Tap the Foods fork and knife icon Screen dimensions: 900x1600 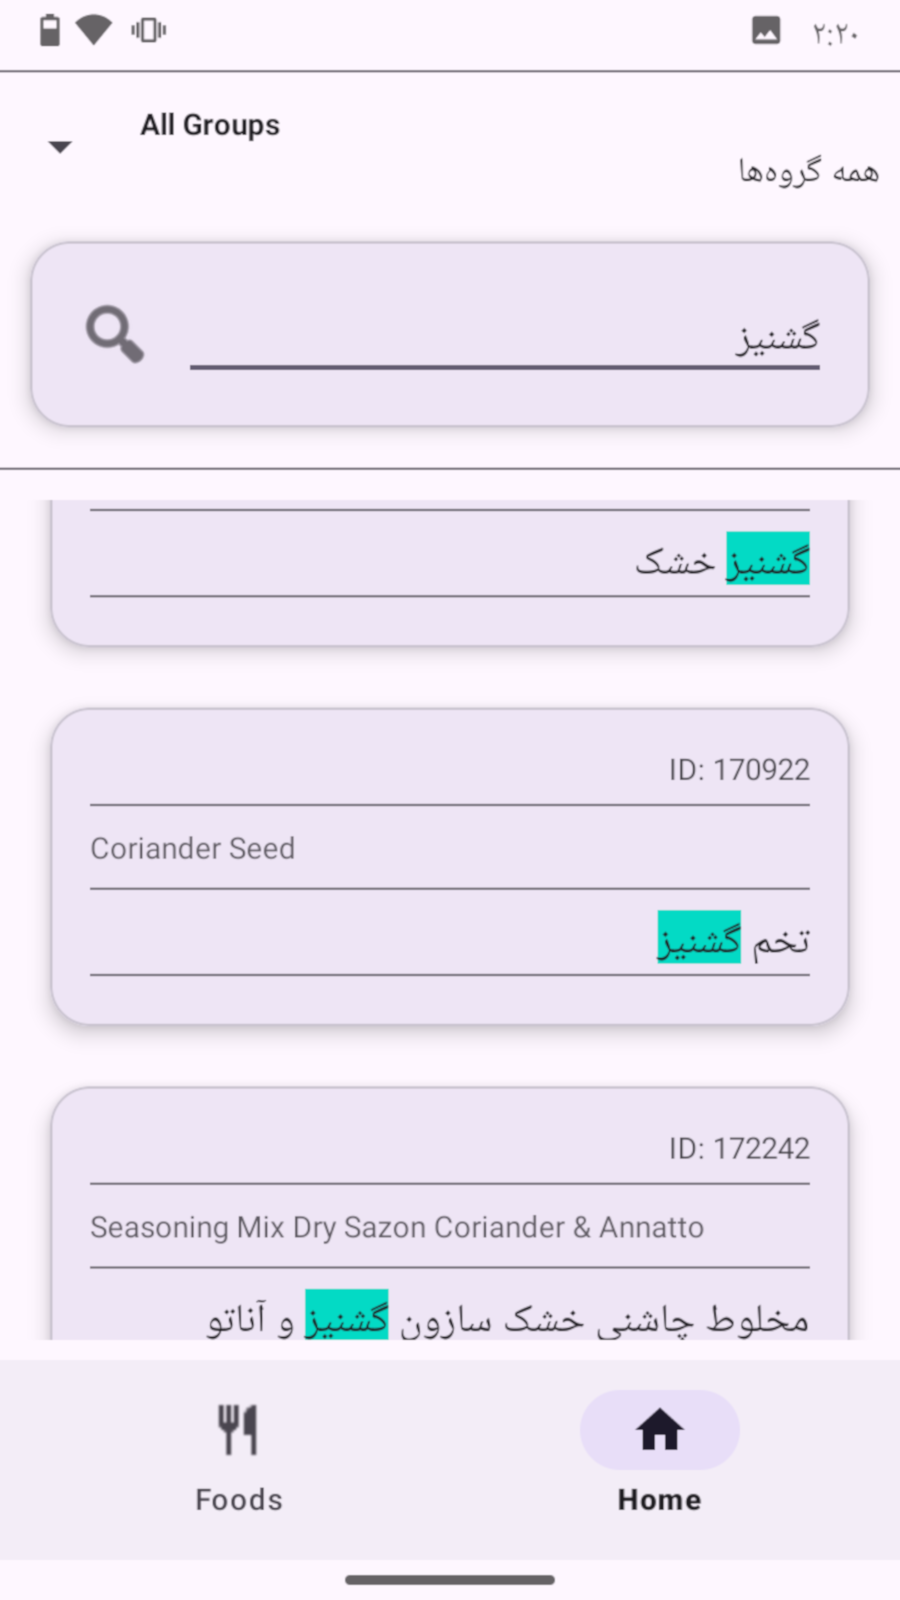pyautogui.click(x=238, y=1430)
